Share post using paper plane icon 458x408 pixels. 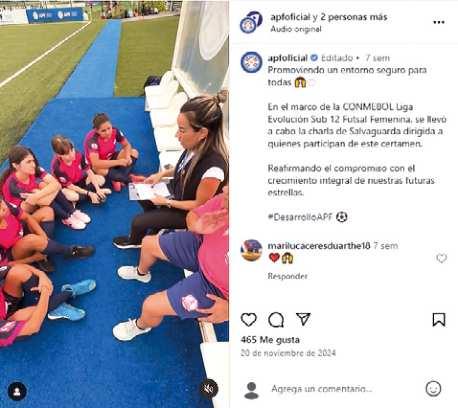pyautogui.click(x=303, y=319)
